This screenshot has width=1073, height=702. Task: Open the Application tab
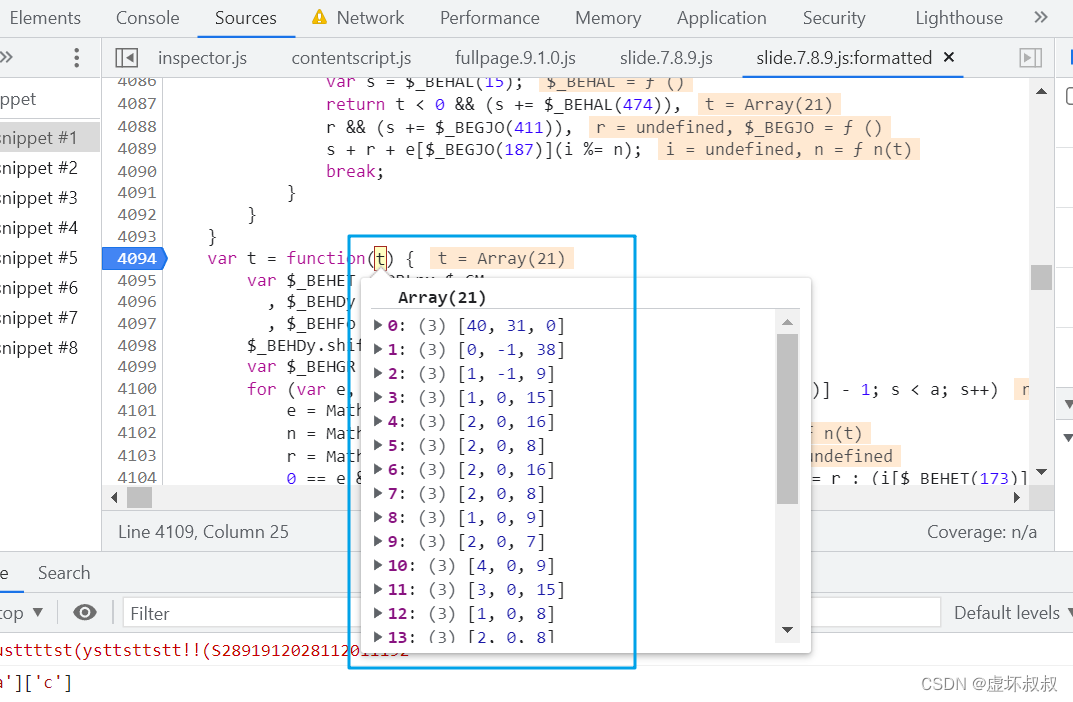coord(722,18)
